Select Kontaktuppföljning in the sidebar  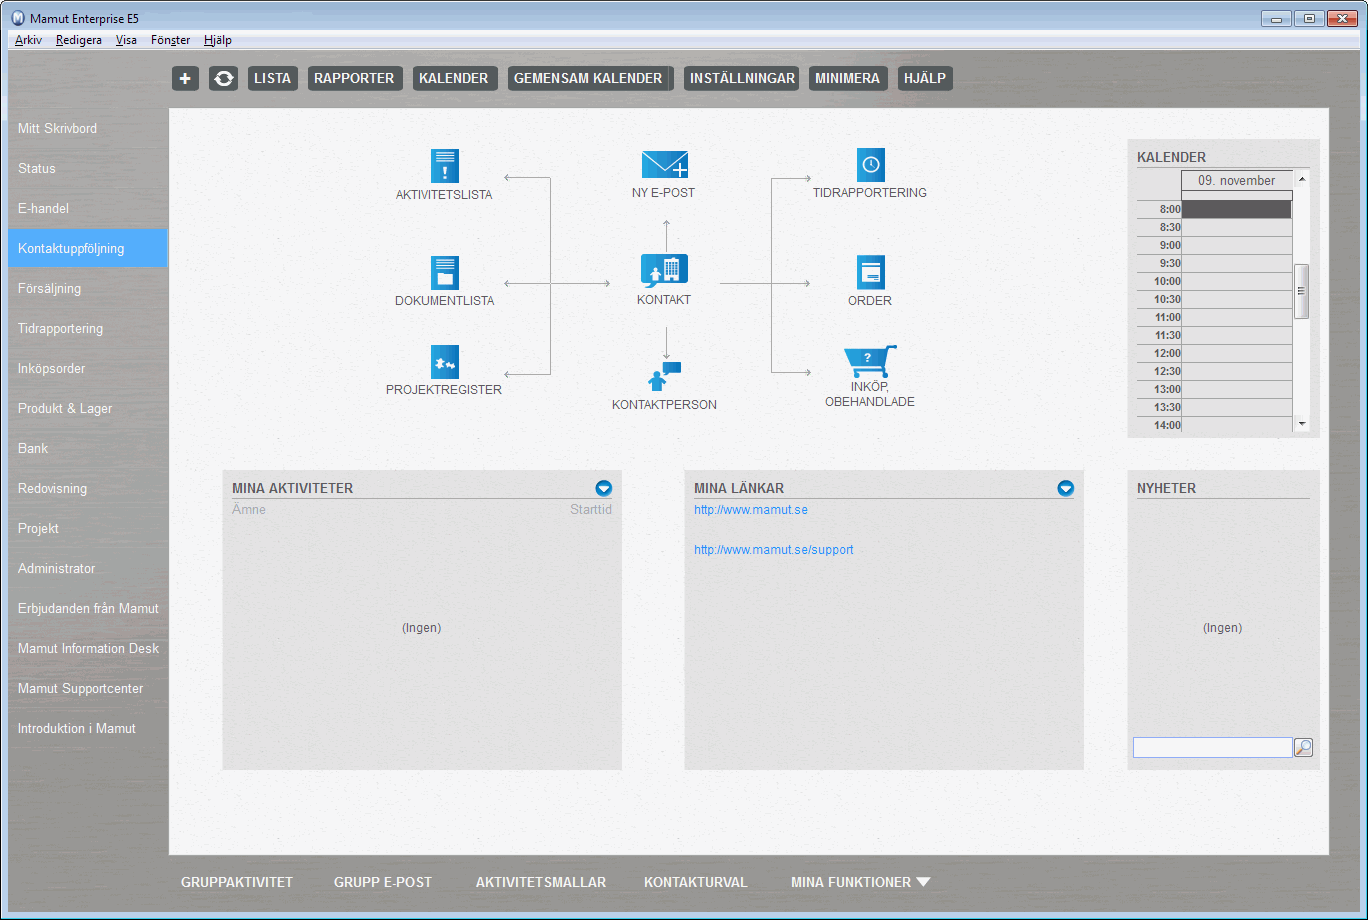coord(88,248)
